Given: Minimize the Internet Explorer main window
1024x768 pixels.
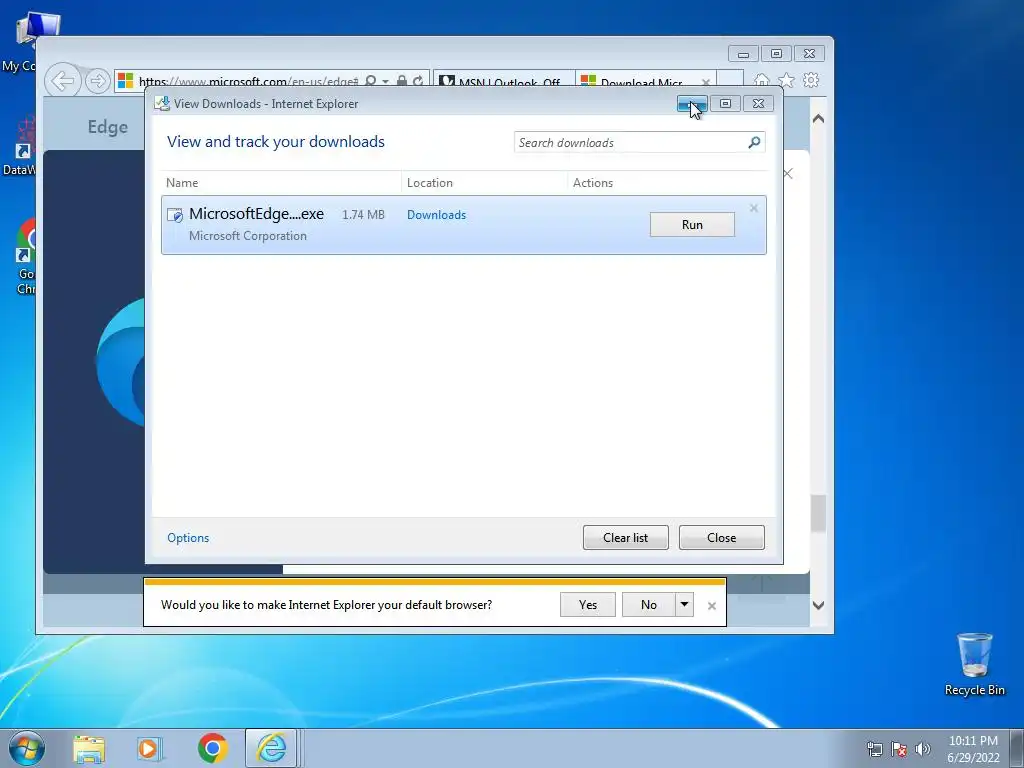Looking at the screenshot, I should [743, 54].
